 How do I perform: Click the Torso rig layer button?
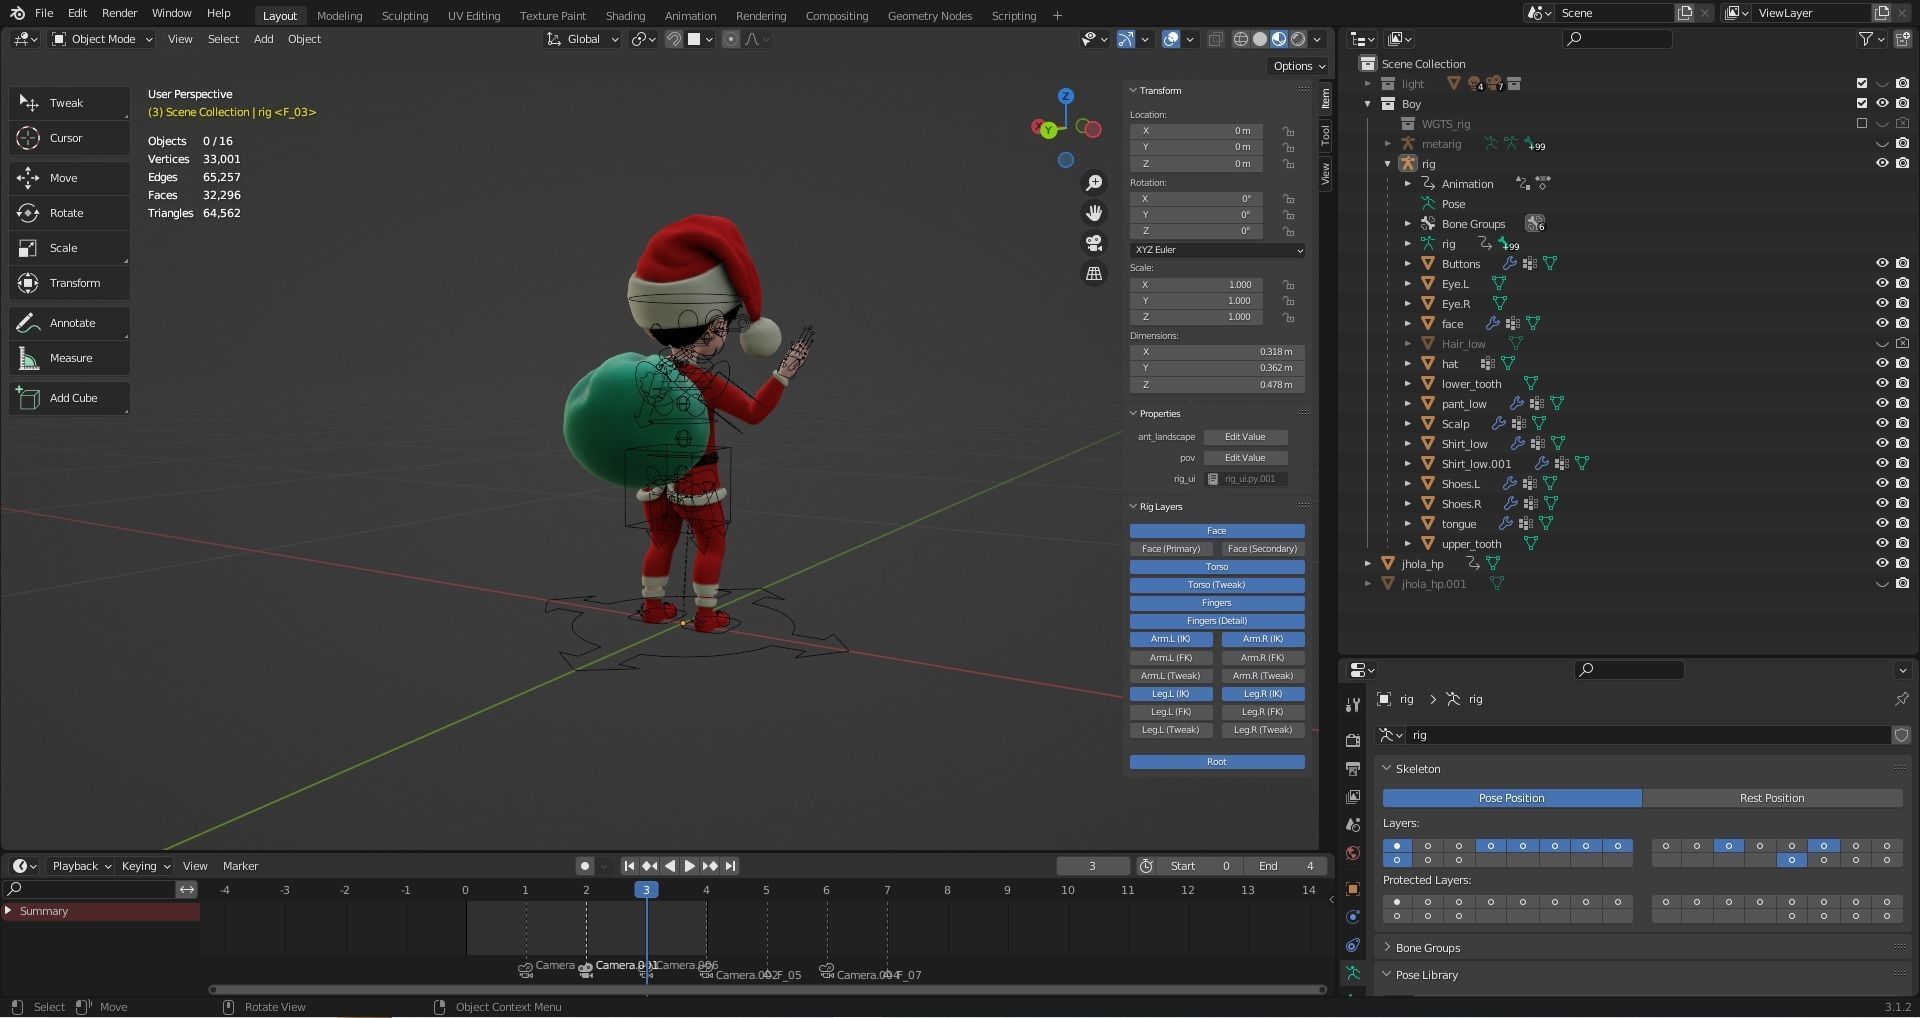[x=1217, y=567]
